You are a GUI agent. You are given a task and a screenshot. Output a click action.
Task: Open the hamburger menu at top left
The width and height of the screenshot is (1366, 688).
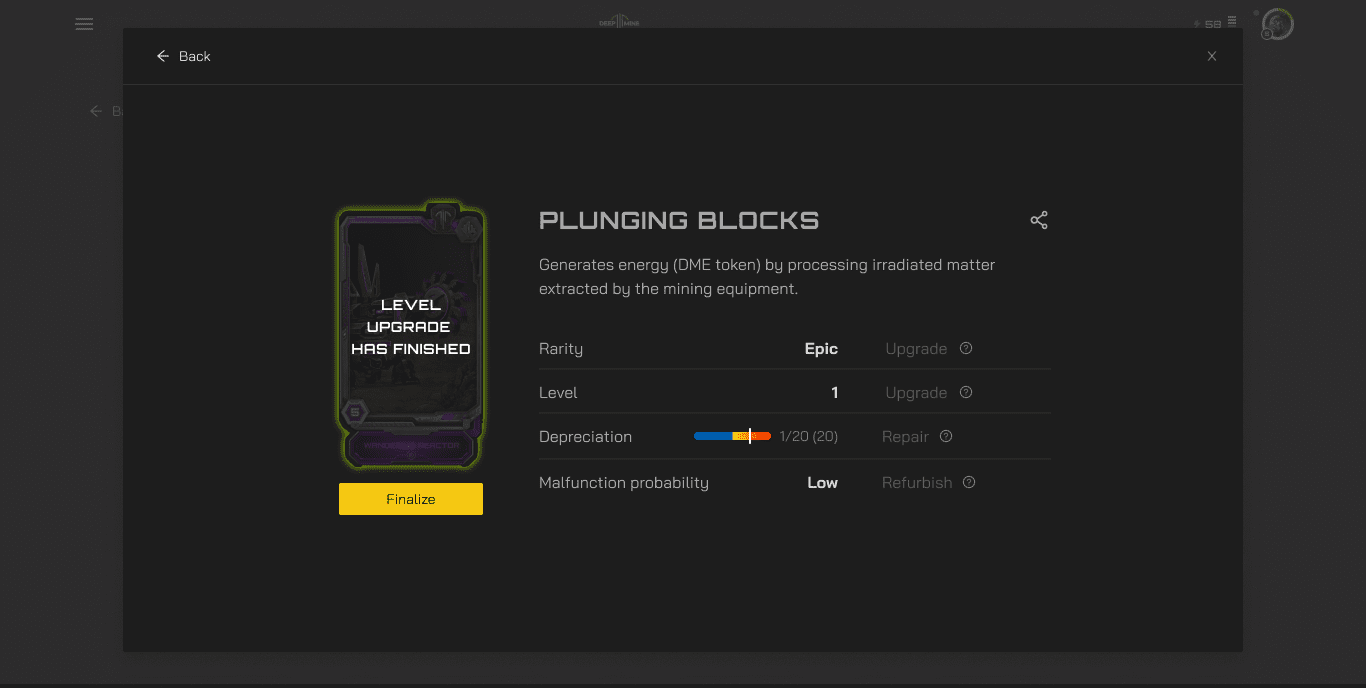[84, 24]
